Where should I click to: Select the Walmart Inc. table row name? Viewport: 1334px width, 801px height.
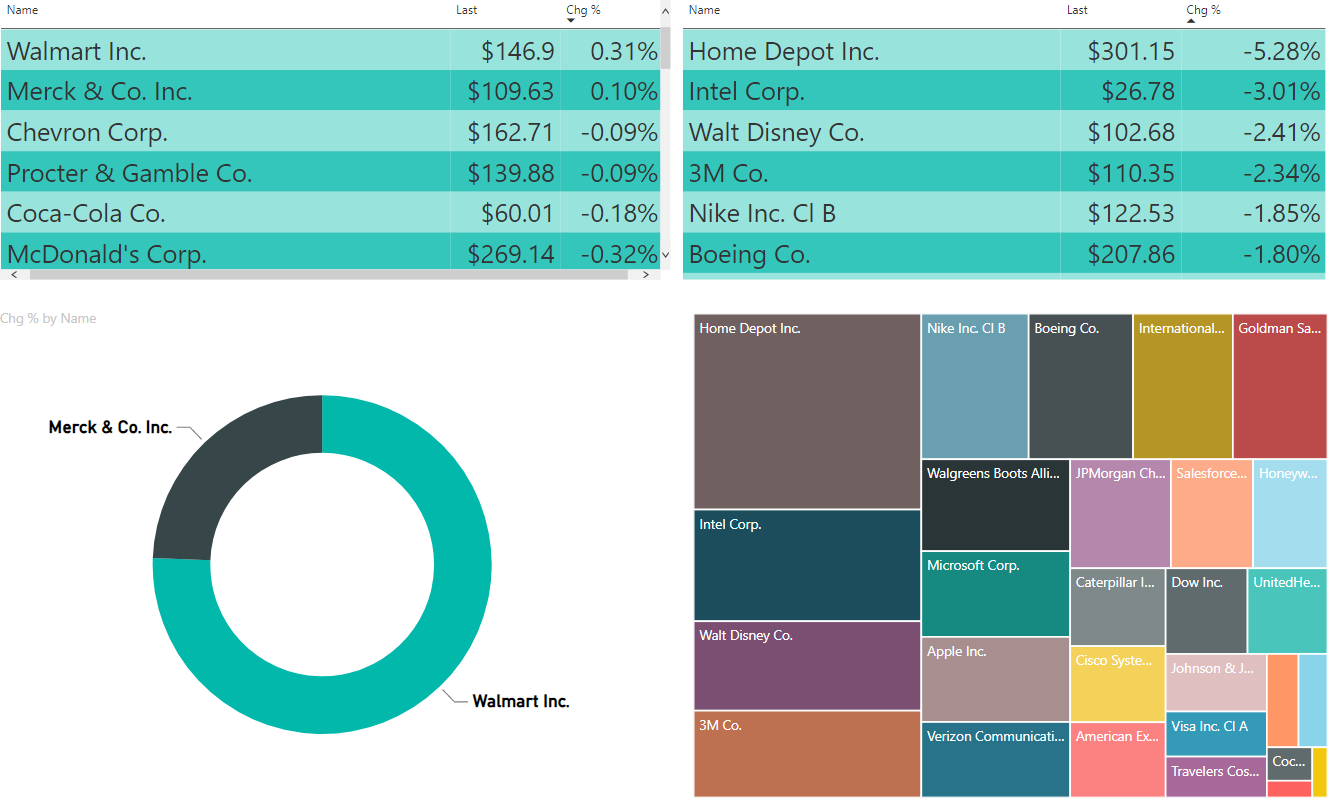click(x=77, y=51)
